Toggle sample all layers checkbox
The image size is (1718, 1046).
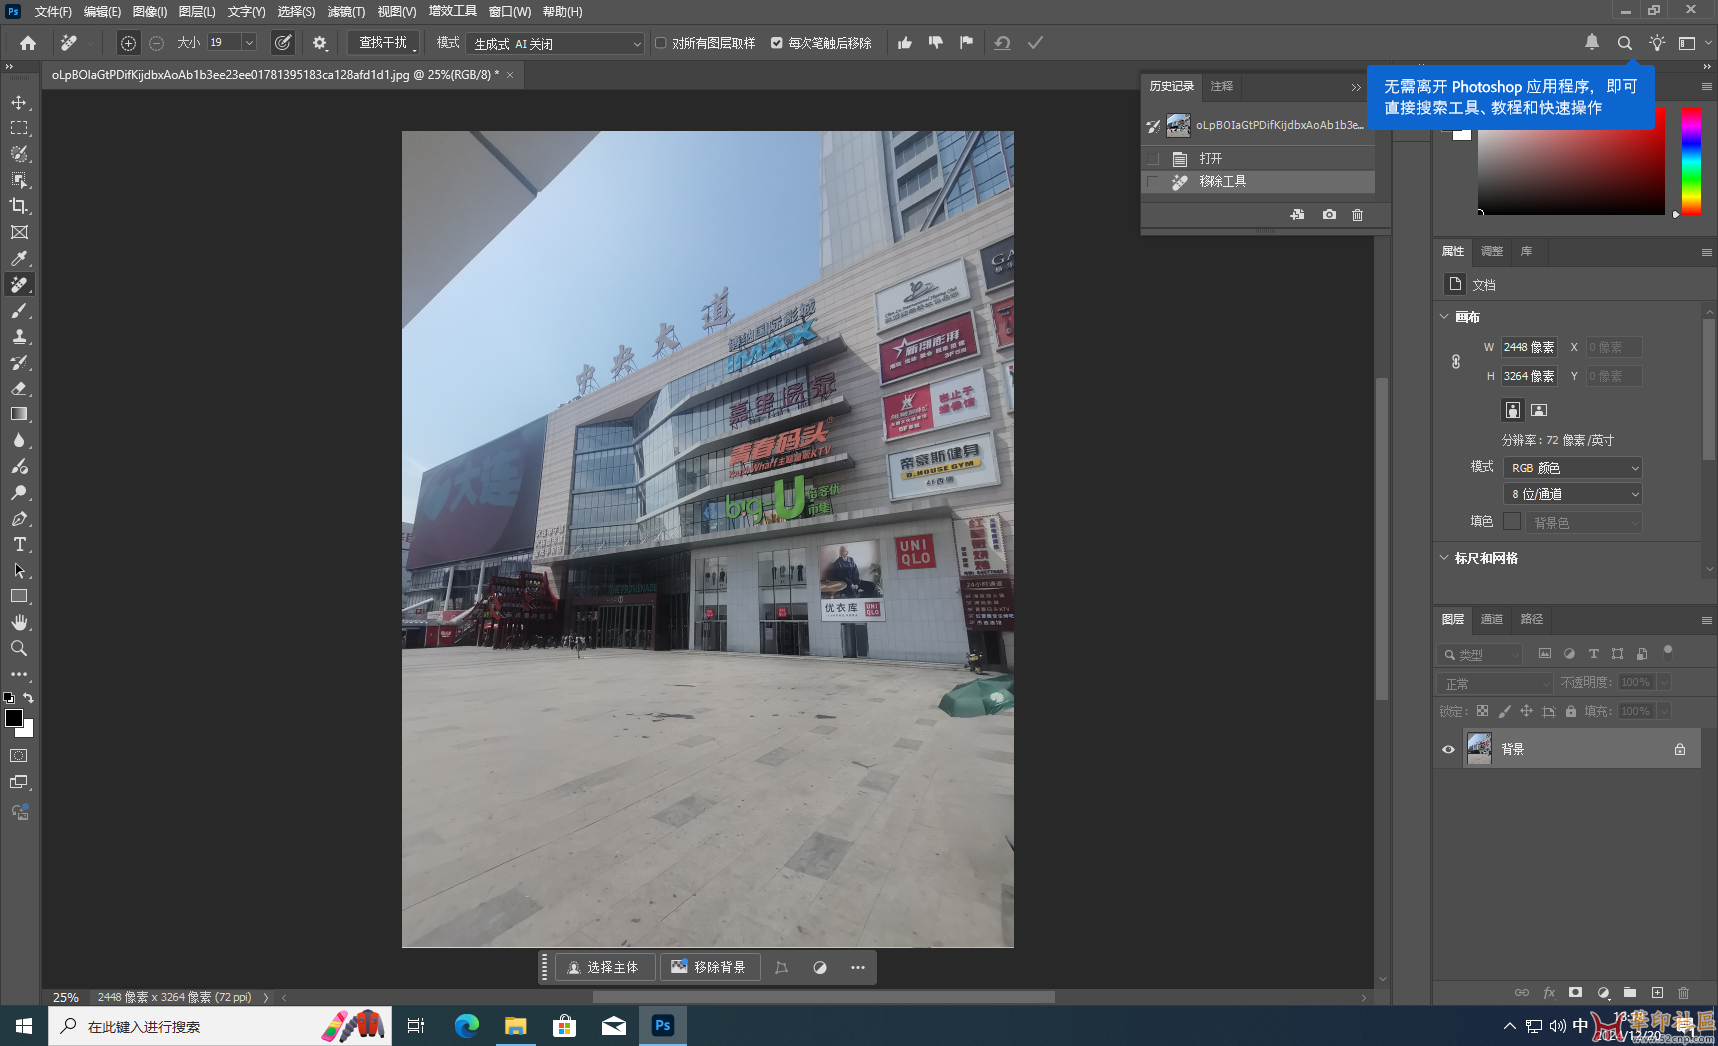coord(661,43)
